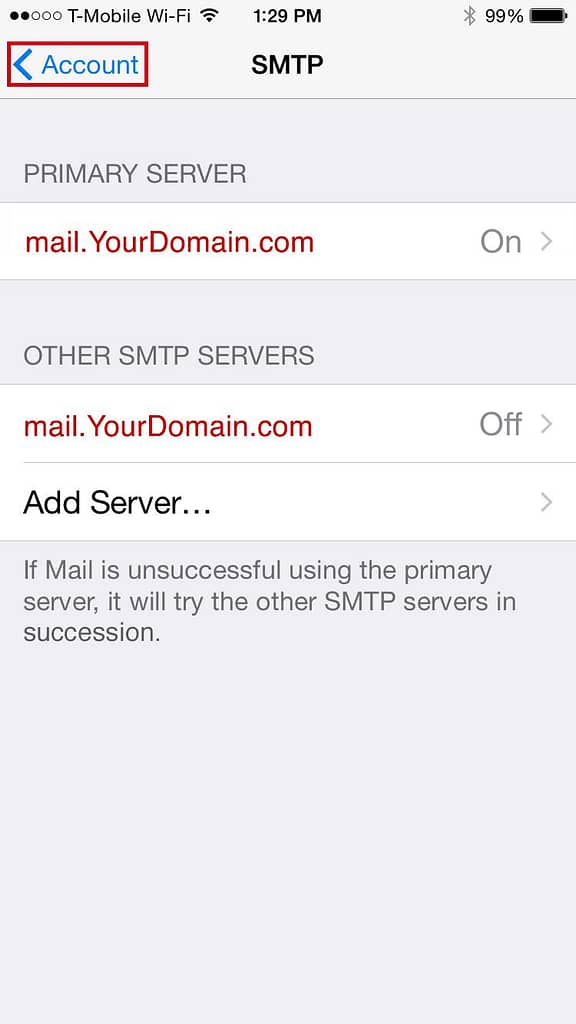Image resolution: width=576 pixels, height=1024 pixels.
Task: Tap the 99% battery percentage text
Action: pyautogui.click(x=504, y=16)
